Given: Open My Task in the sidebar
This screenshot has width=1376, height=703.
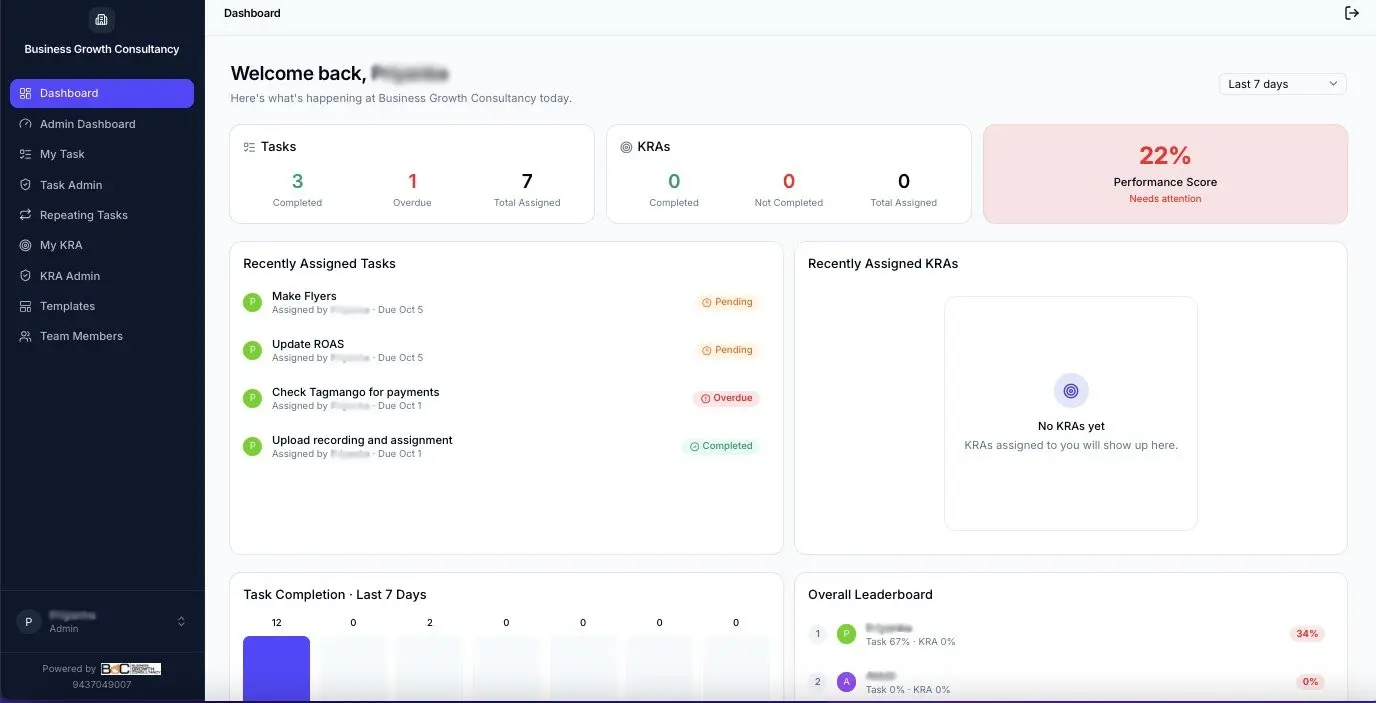Looking at the screenshot, I should [102, 154].
